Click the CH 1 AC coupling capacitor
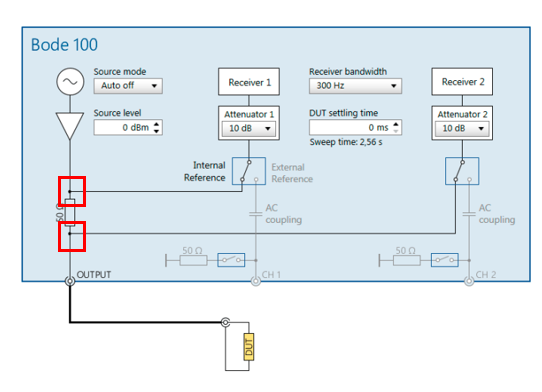Image resolution: width=542 pixels, height=392 pixels. point(256,214)
